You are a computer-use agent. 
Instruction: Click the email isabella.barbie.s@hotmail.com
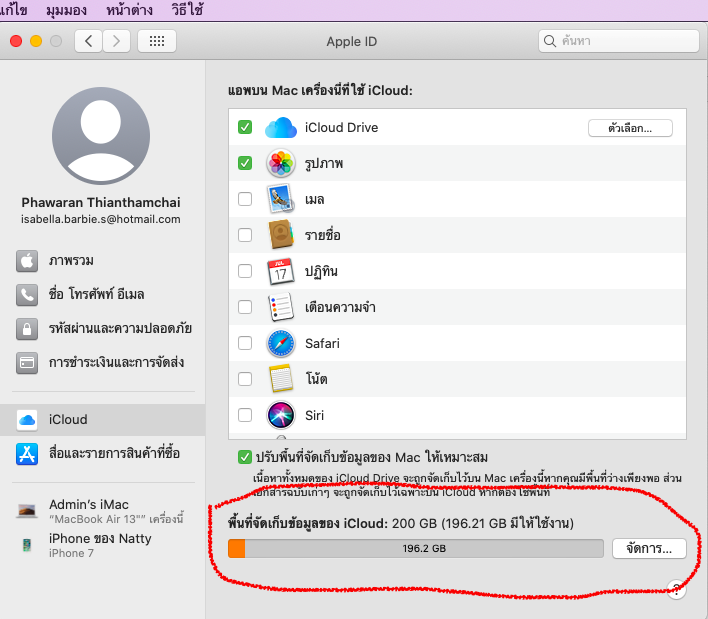(x=101, y=219)
